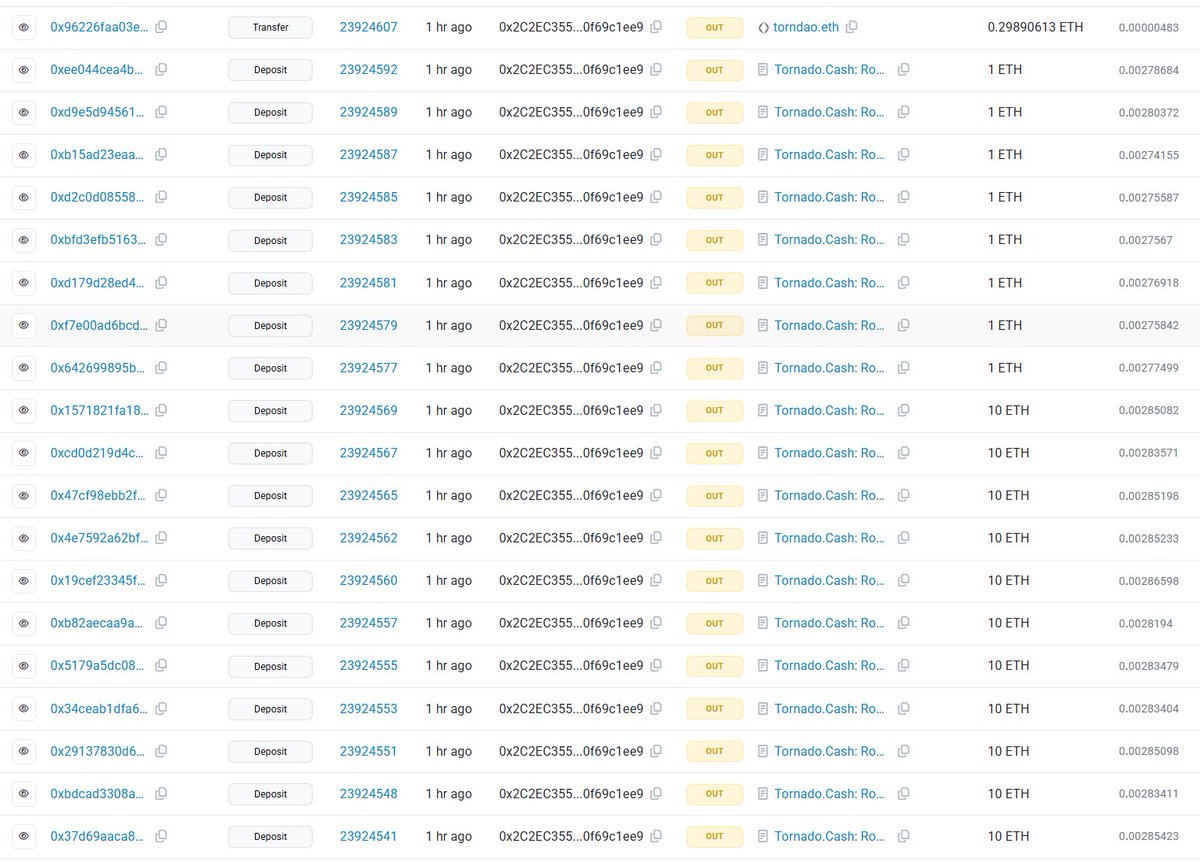Copy Tornado.Cash address in block 23924581 row

click(904, 283)
